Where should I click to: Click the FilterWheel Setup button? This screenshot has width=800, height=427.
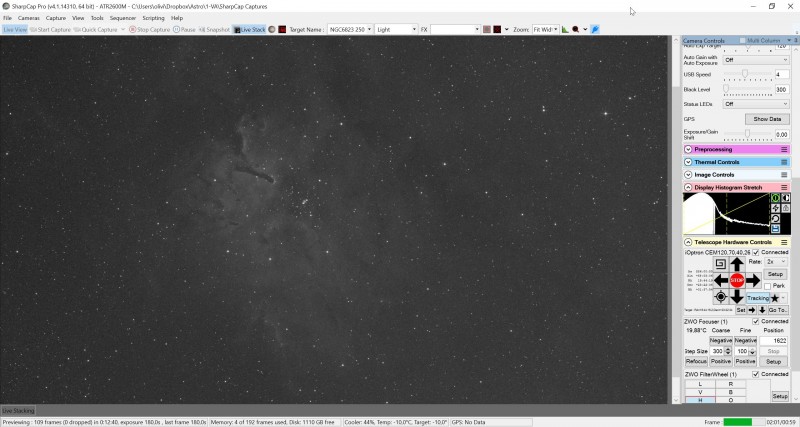coord(780,396)
